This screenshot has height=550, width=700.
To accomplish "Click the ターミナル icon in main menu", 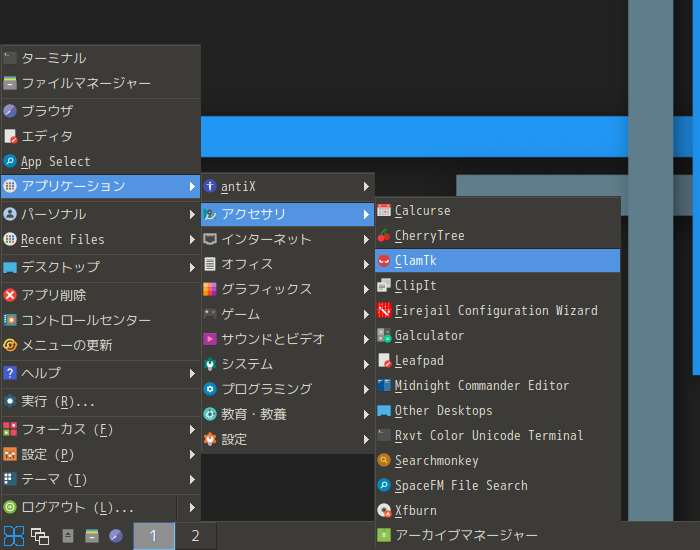I will click(x=10, y=58).
